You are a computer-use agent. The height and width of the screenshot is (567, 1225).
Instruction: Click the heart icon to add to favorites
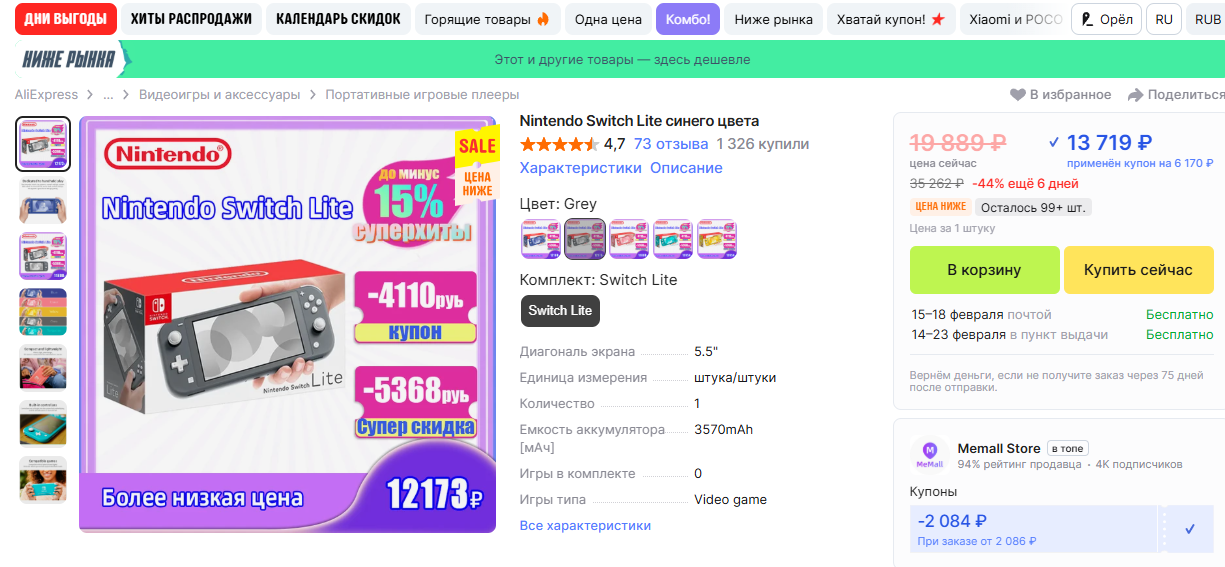coord(1017,95)
